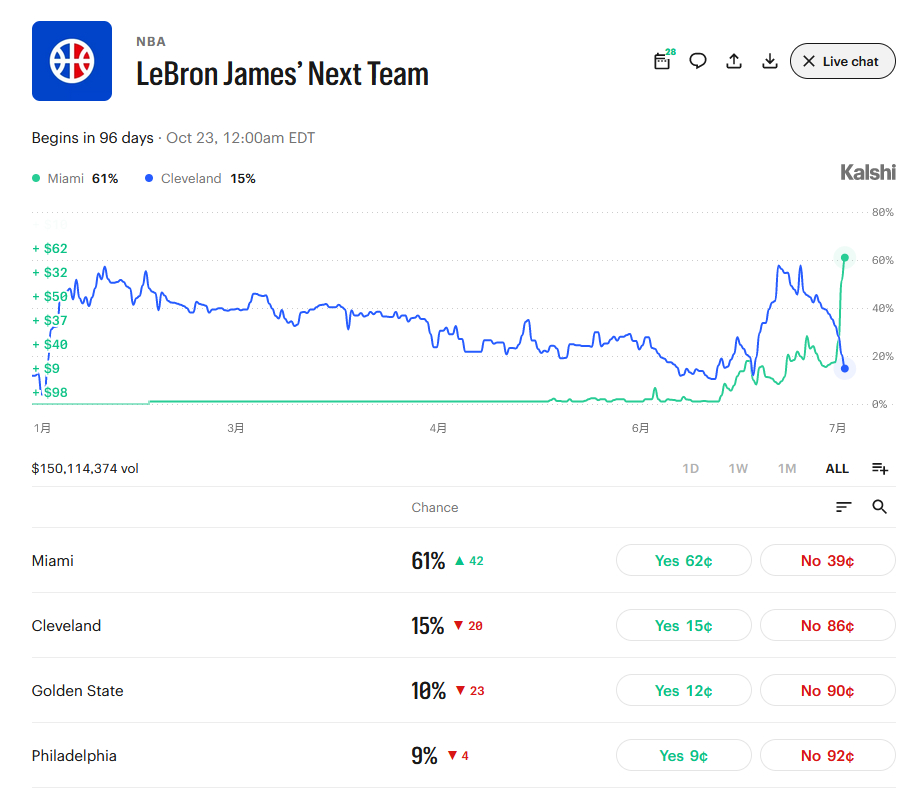Click the blue Cleveland endpoint on chart
The width and height of the screenshot is (924, 799).
[x=844, y=369]
